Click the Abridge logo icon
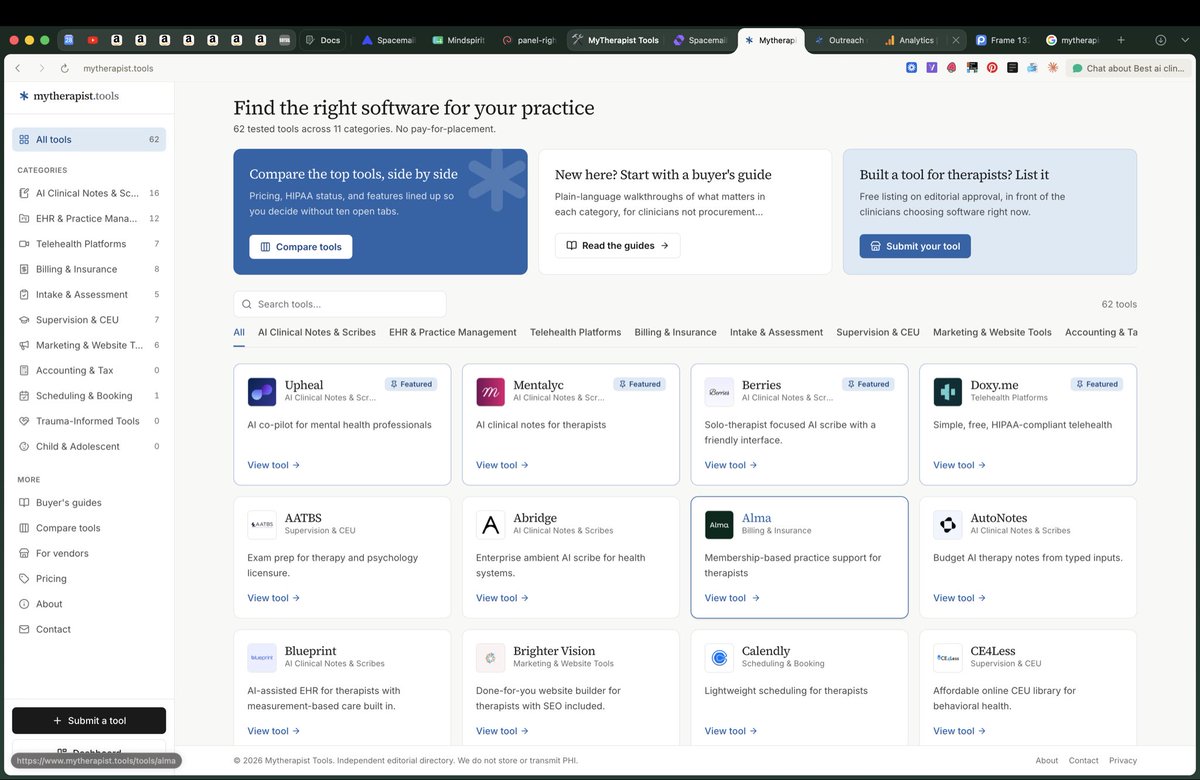This screenshot has height=780, width=1200. 491,525
